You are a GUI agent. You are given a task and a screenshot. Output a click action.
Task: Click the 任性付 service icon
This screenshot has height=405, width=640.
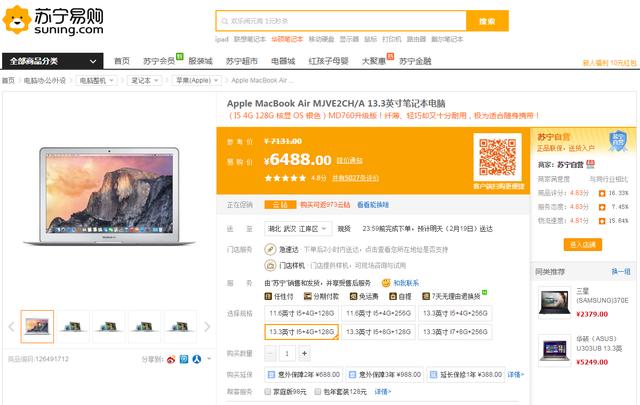[x=268, y=296]
